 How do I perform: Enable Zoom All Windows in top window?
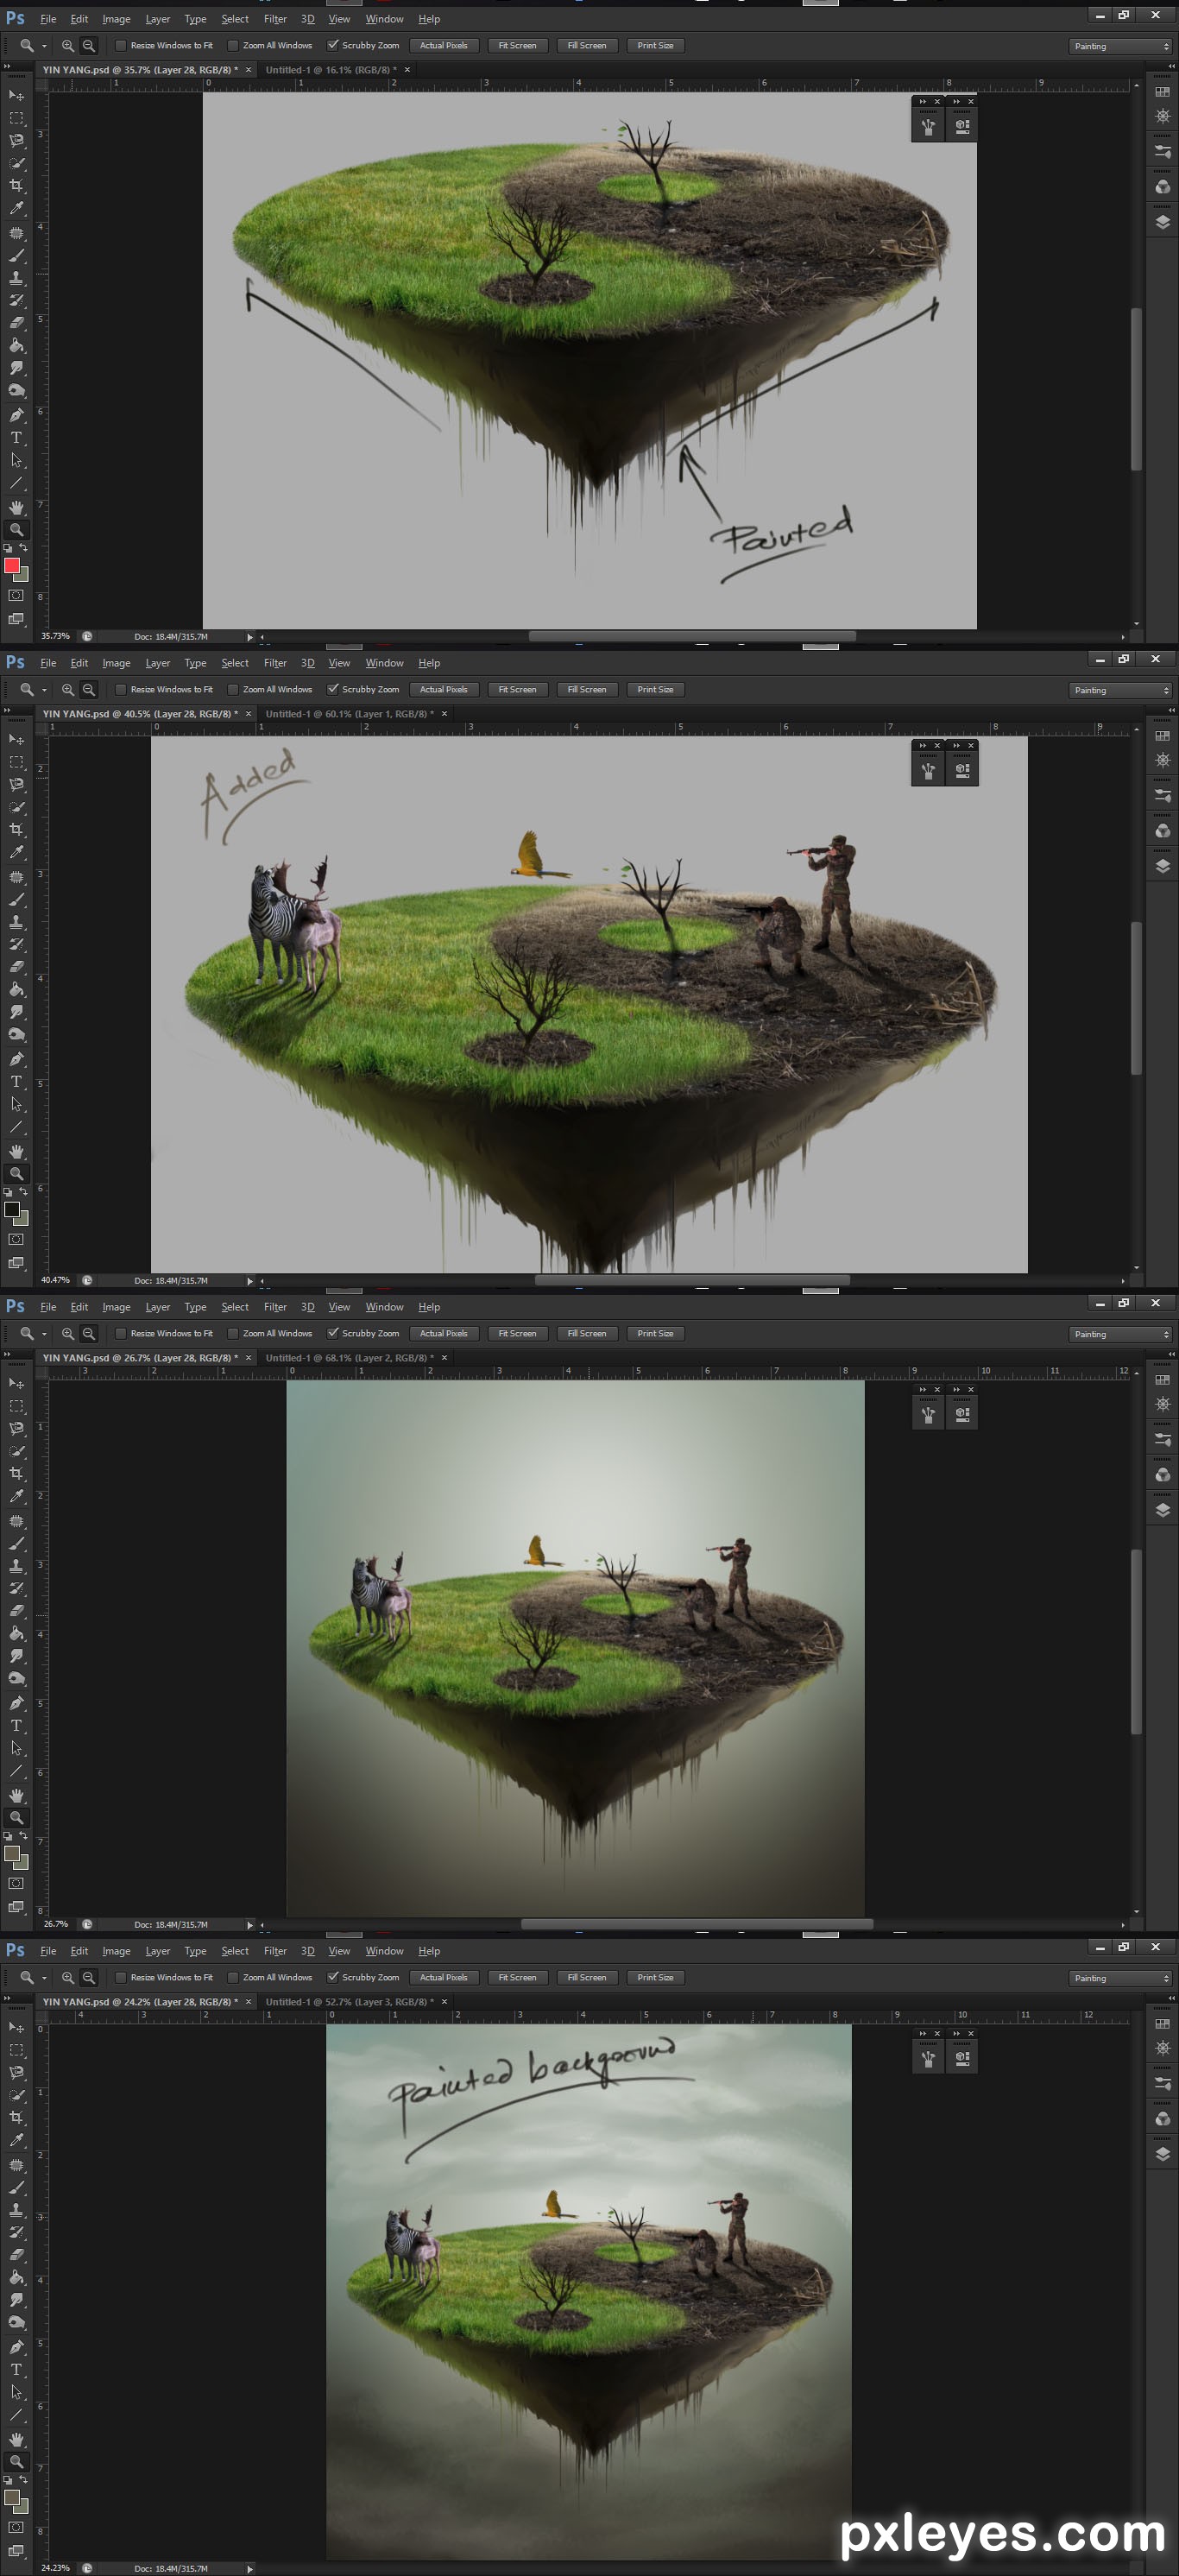click(x=233, y=46)
